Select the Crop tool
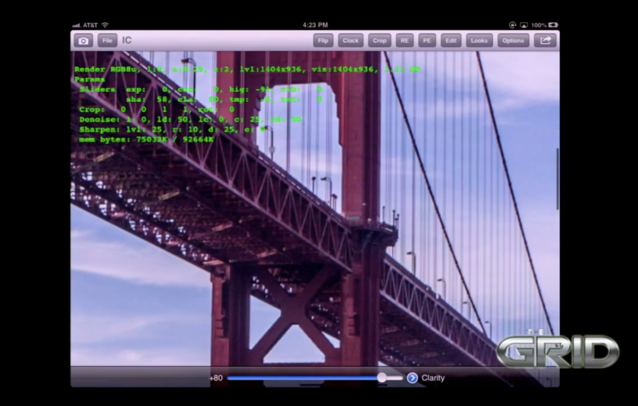 (x=379, y=40)
